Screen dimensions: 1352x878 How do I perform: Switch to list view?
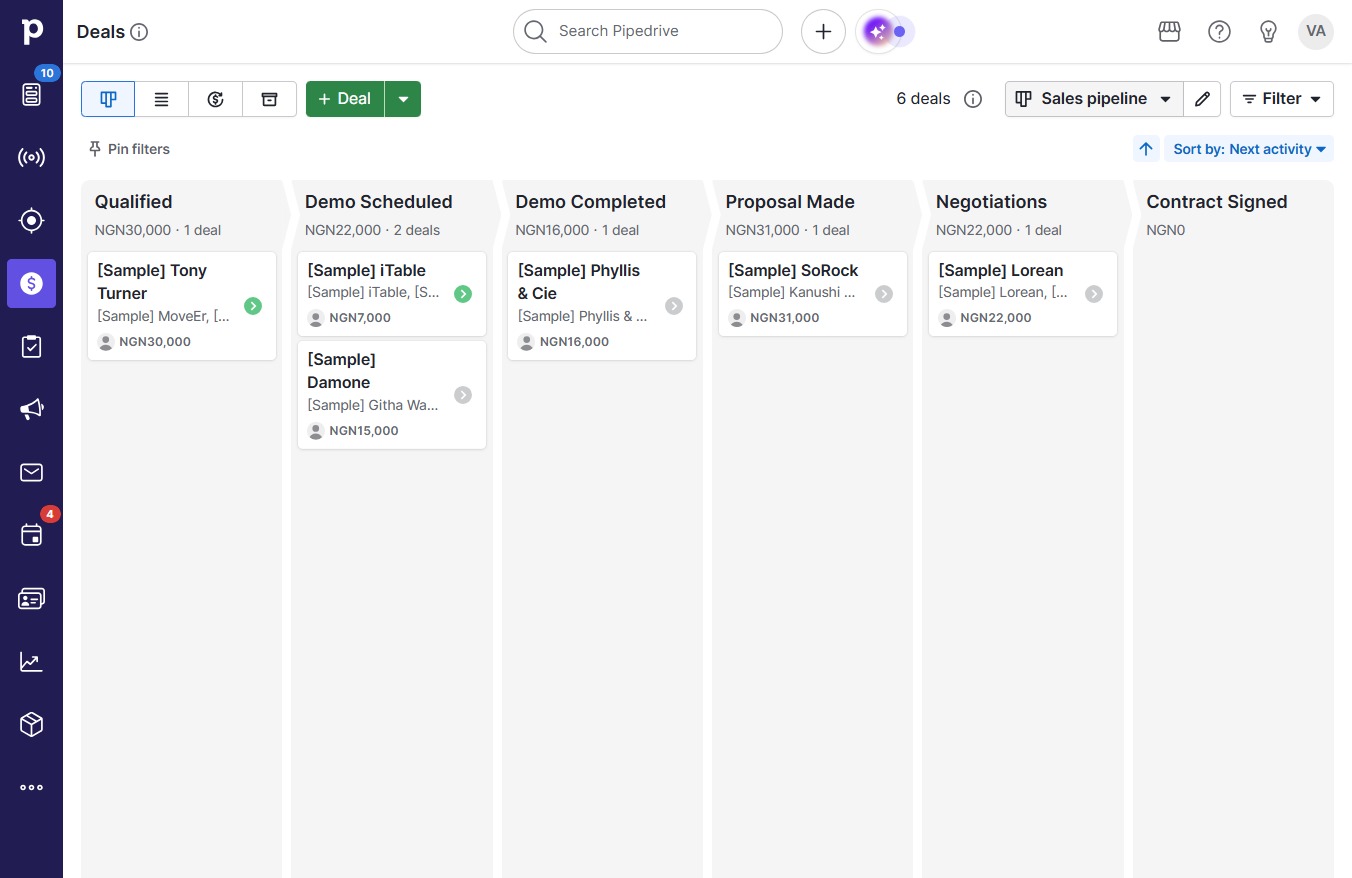pyautogui.click(x=162, y=99)
